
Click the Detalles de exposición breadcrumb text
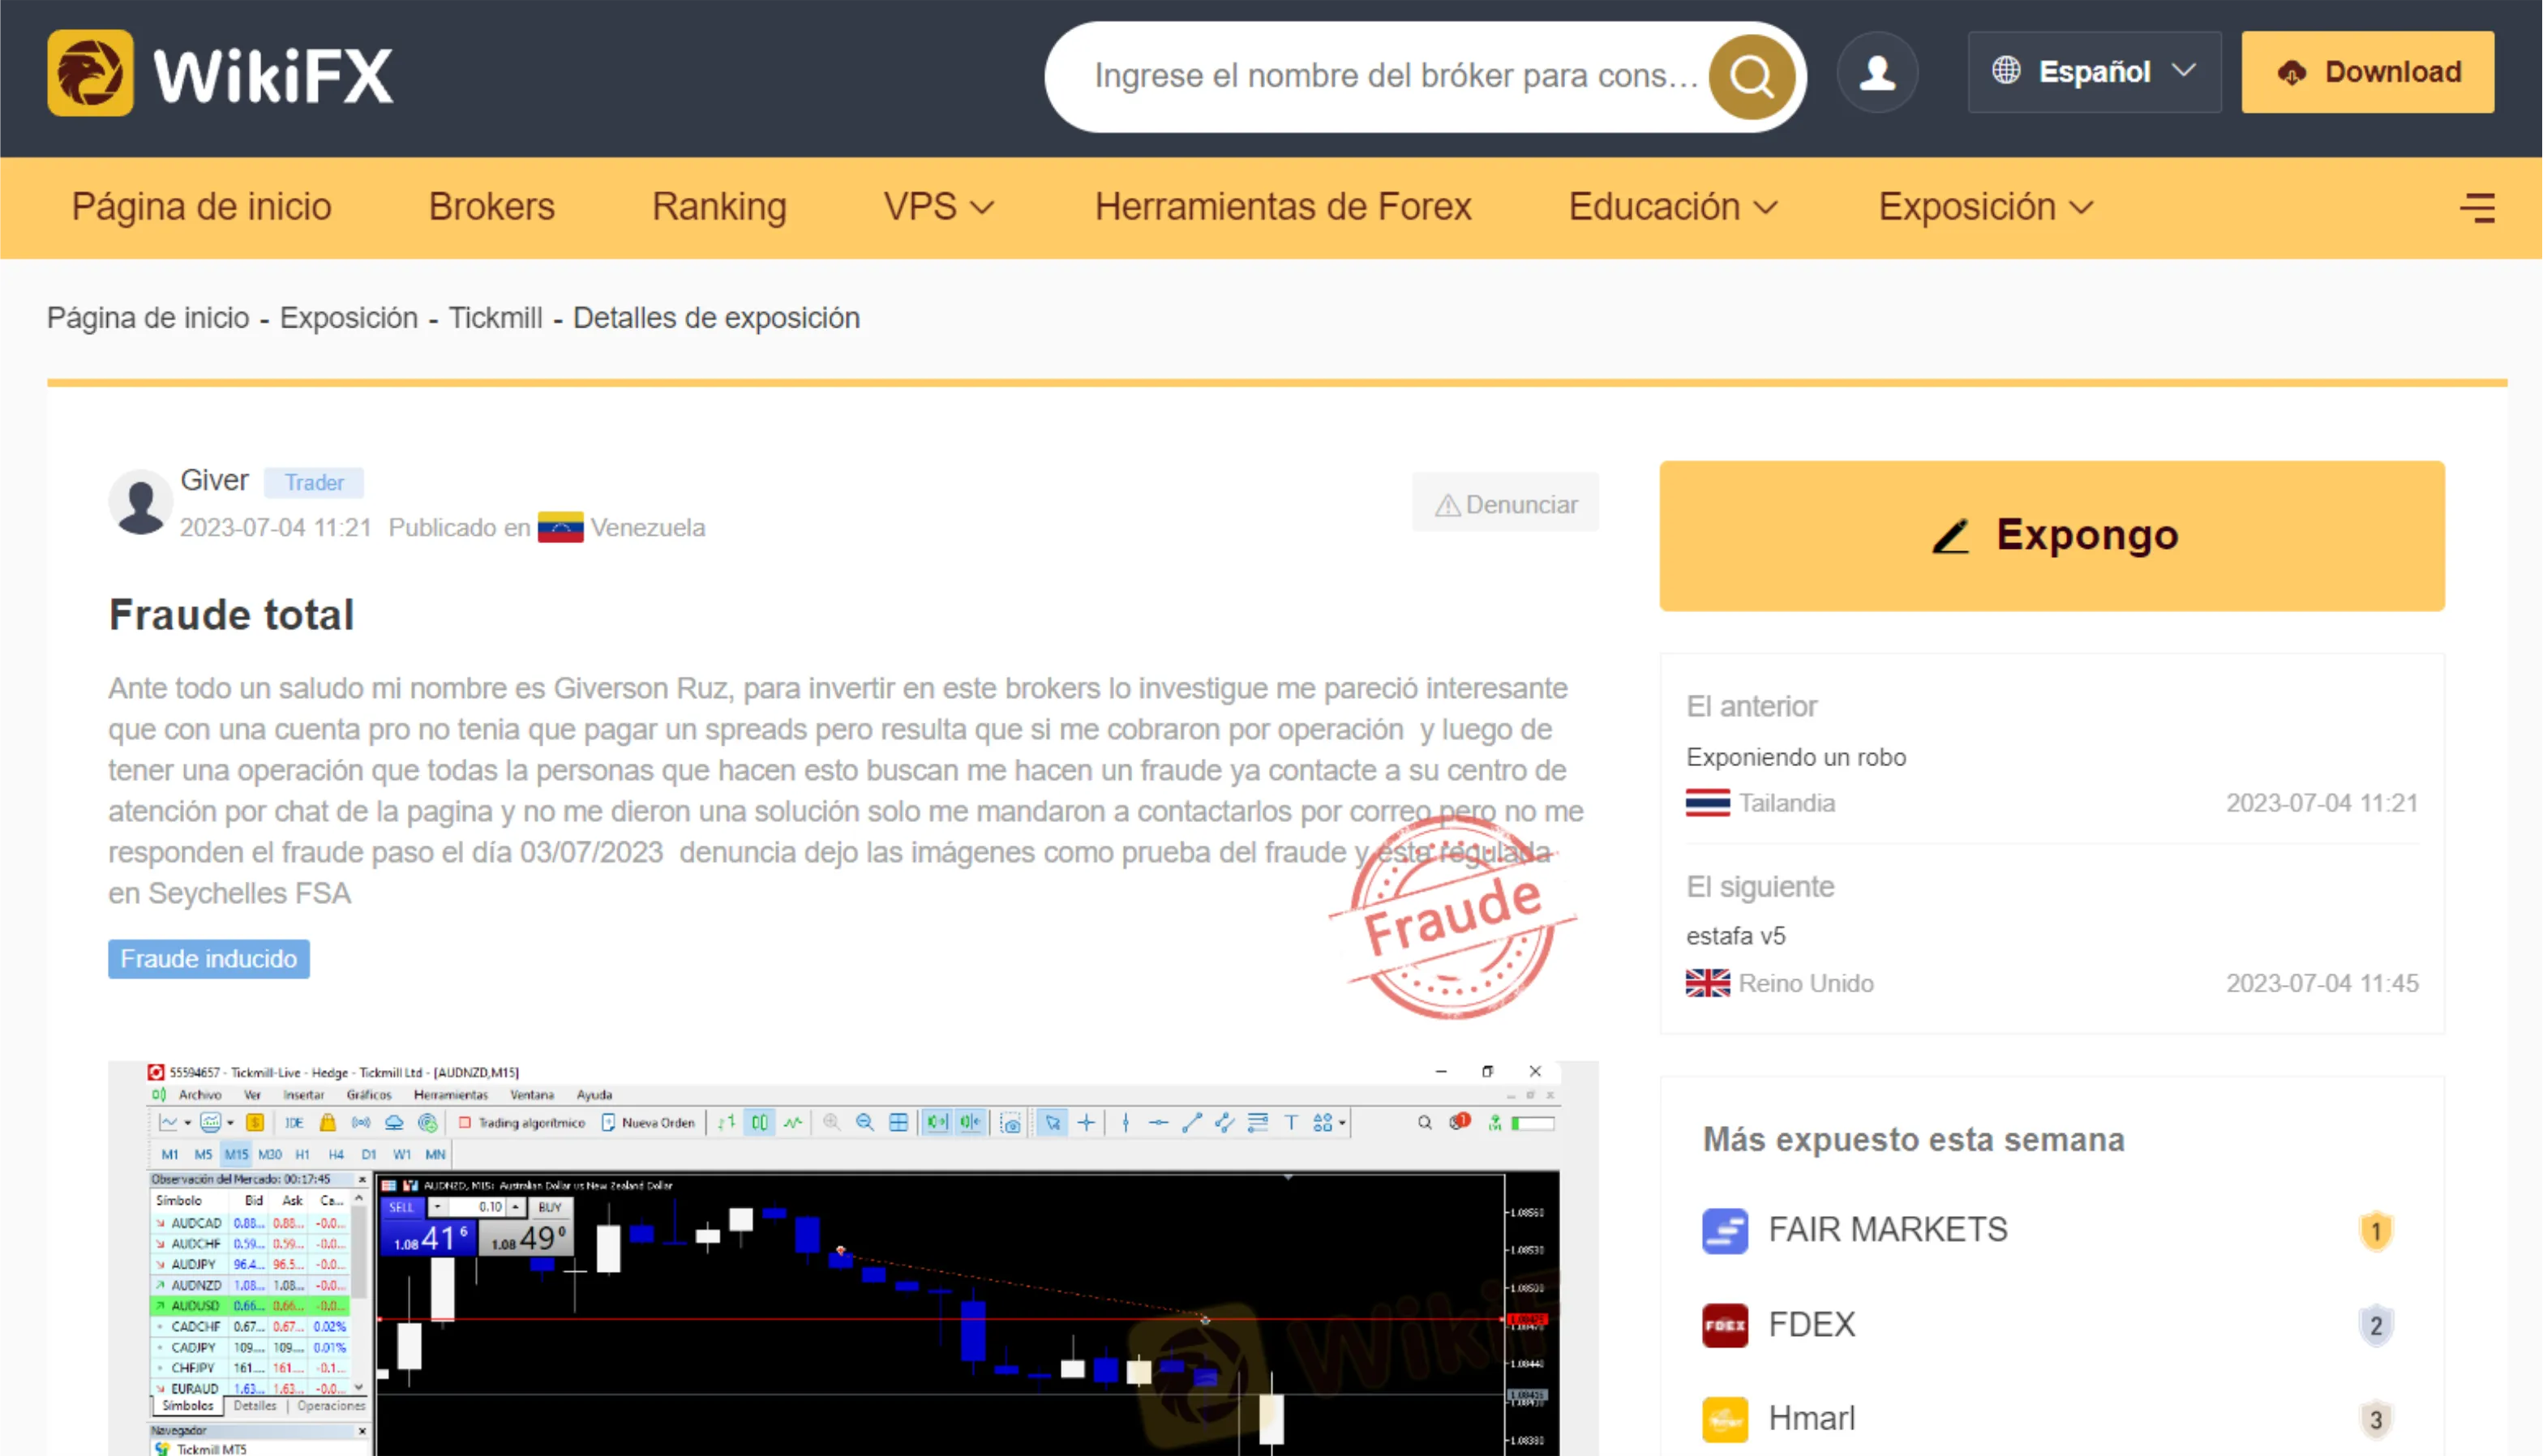click(x=716, y=318)
